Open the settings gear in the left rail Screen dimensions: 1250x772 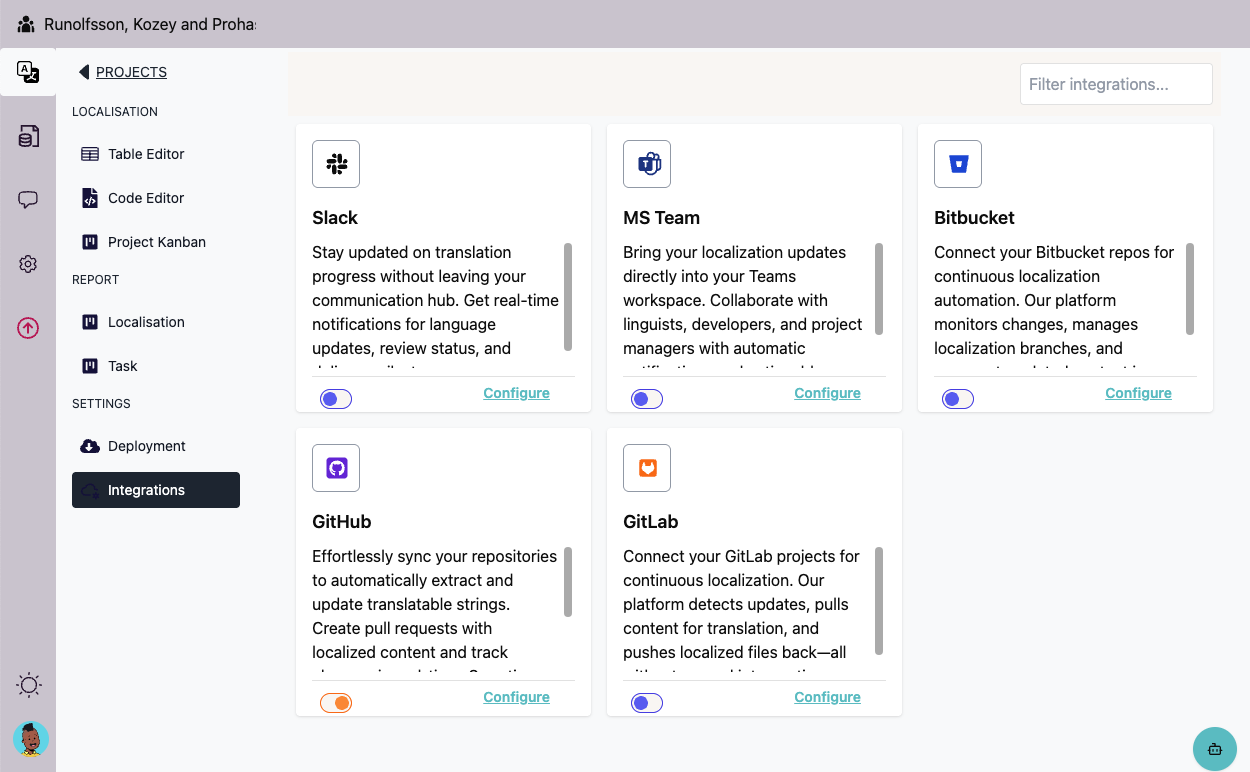pyautogui.click(x=28, y=264)
